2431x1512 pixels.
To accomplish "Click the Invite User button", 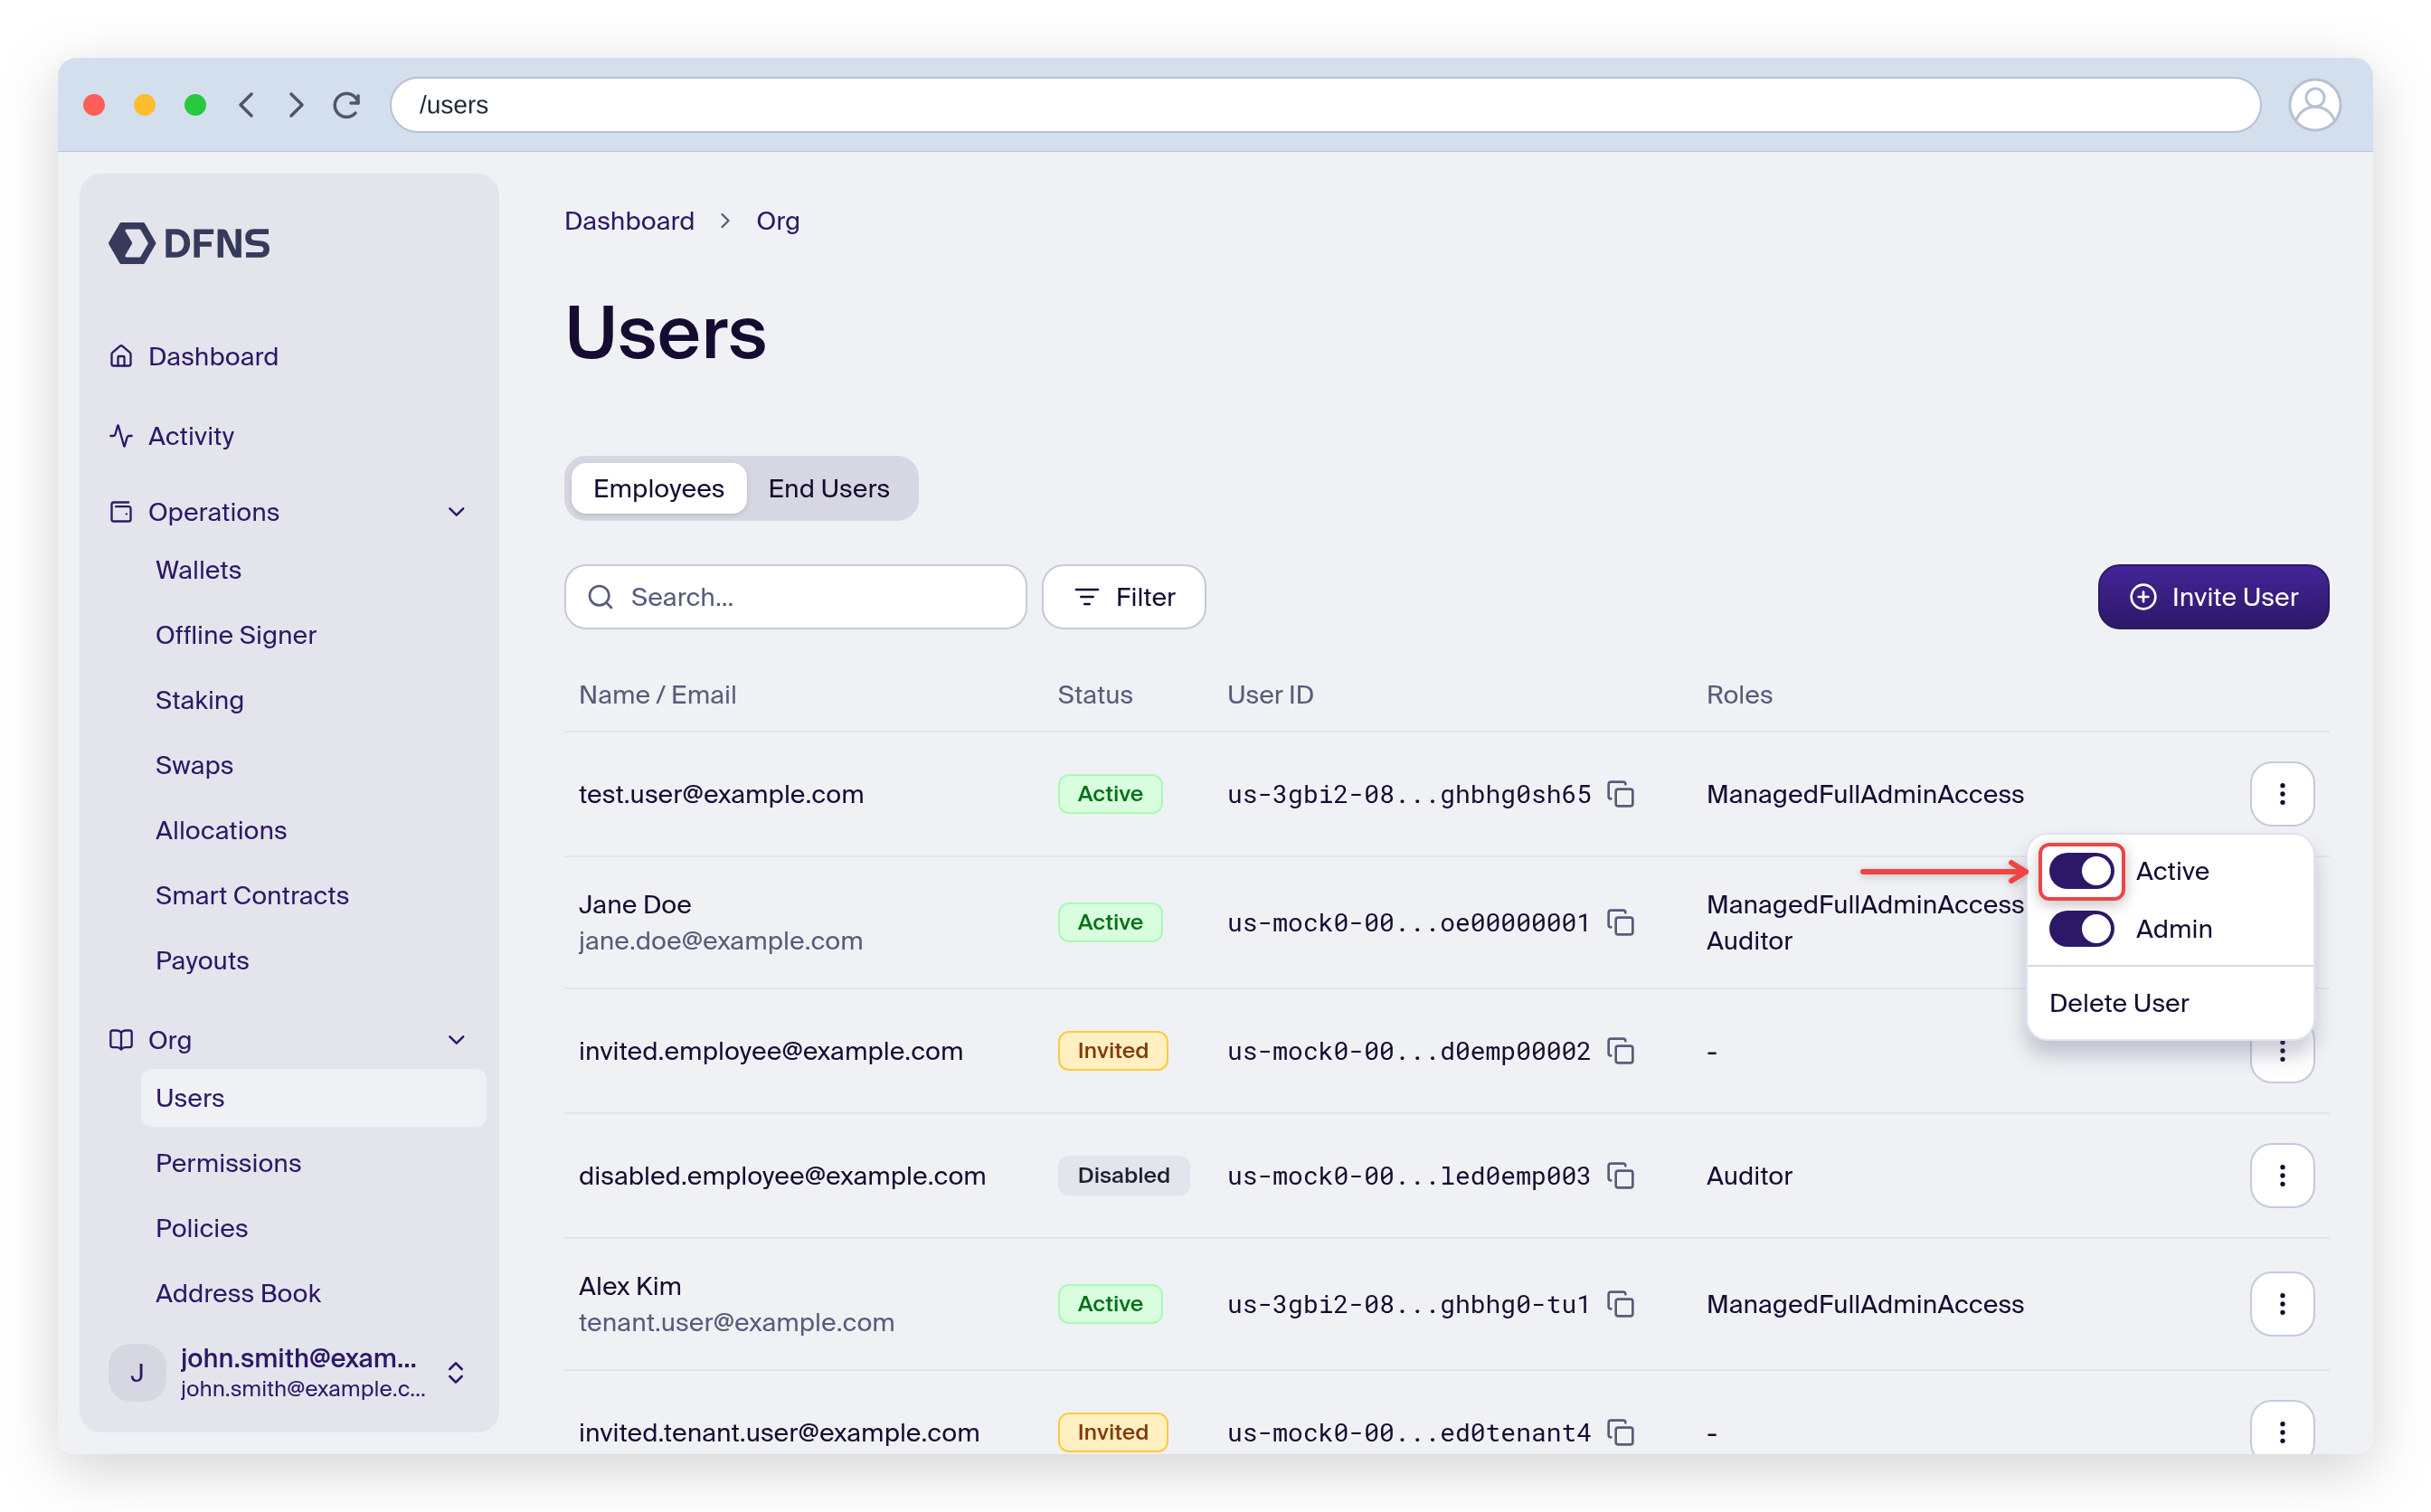I will [x=2212, y=597].
